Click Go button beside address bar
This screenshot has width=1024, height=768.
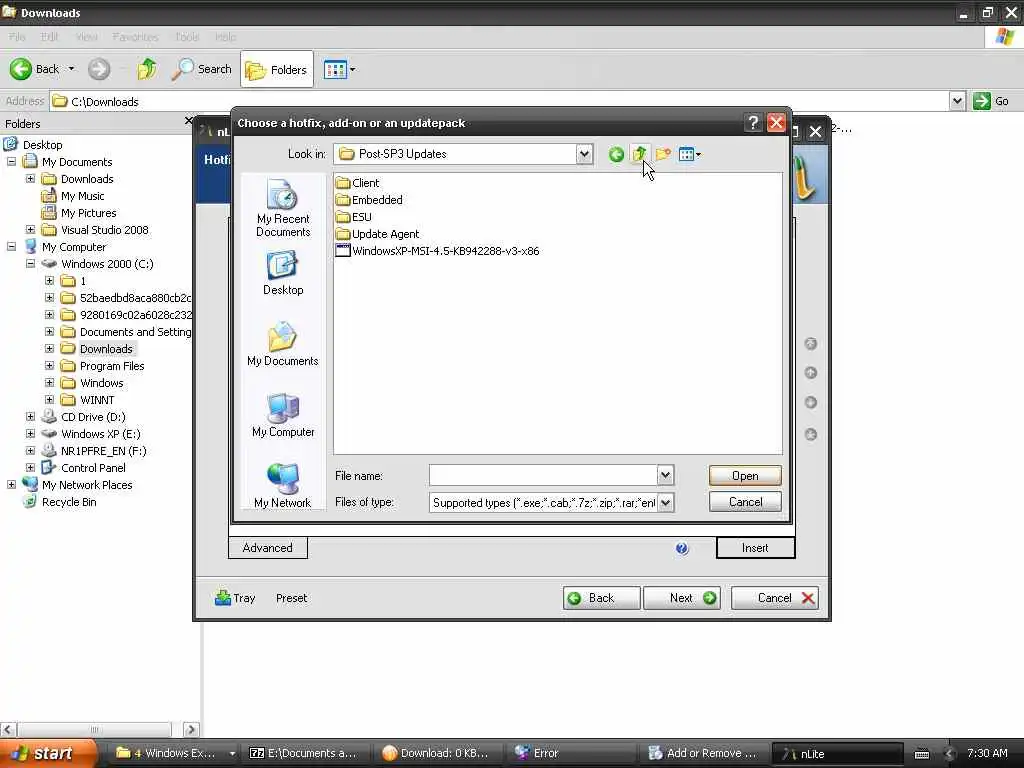pyautogui.click(x=991, y=101)
